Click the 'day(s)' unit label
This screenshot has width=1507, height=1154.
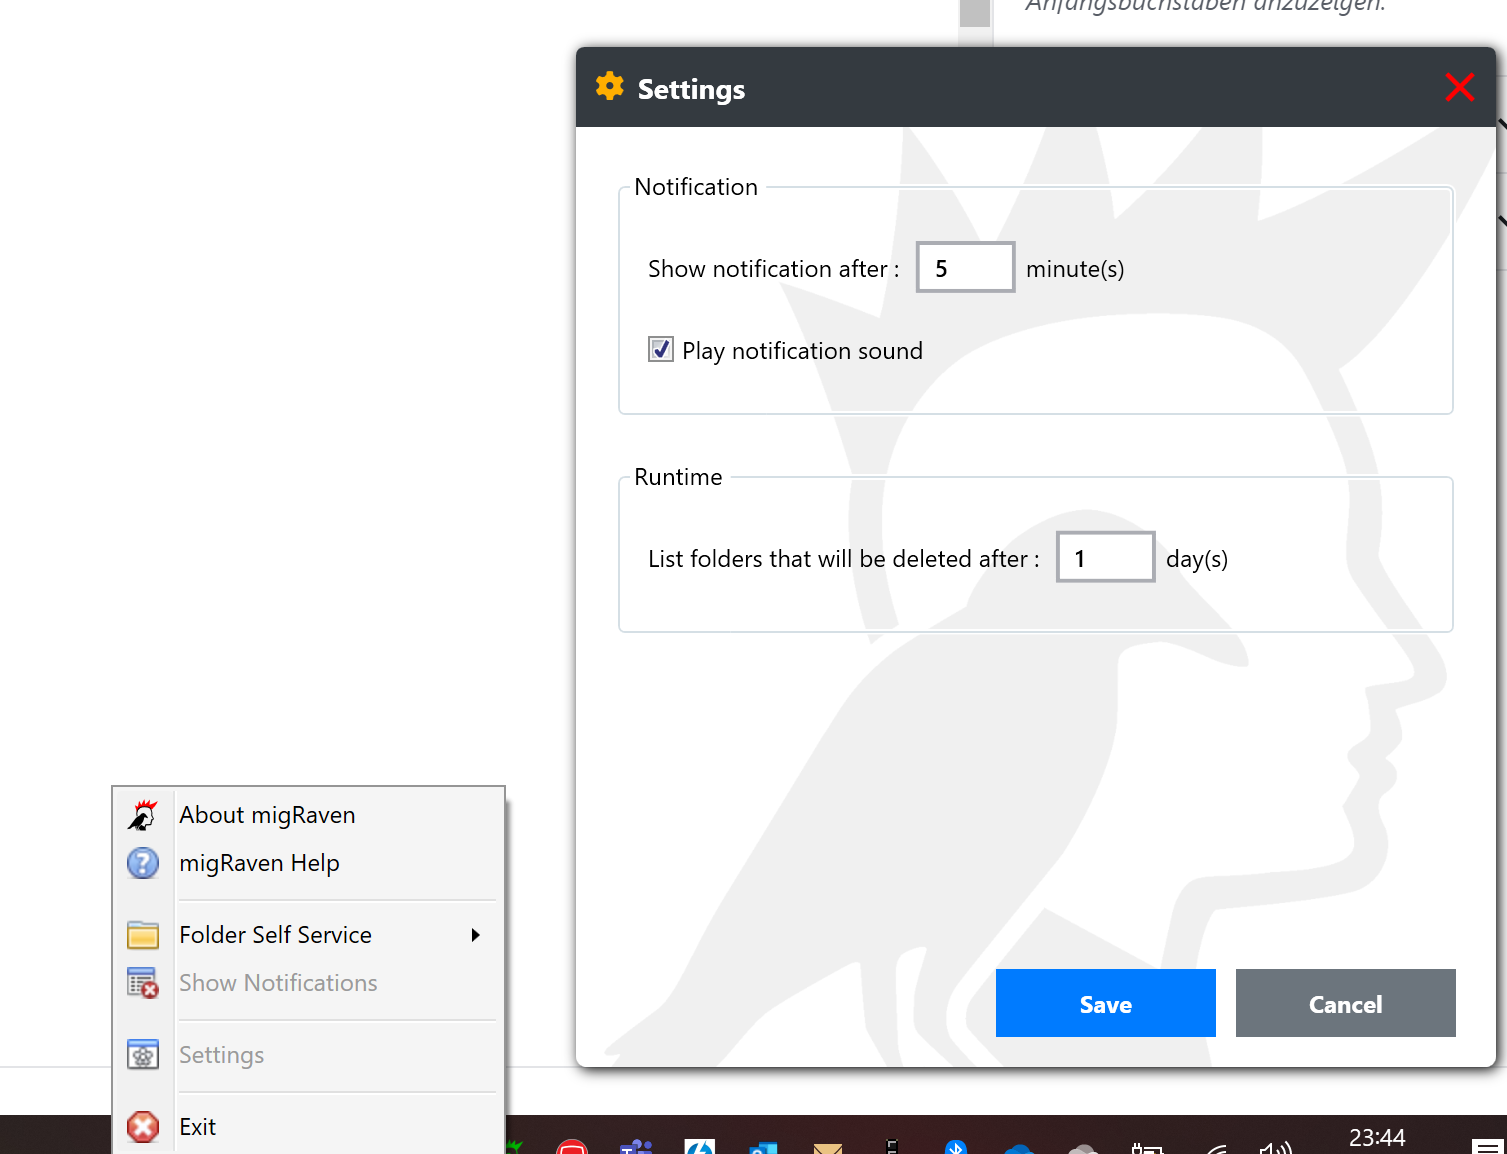(x=1197, y=559)
